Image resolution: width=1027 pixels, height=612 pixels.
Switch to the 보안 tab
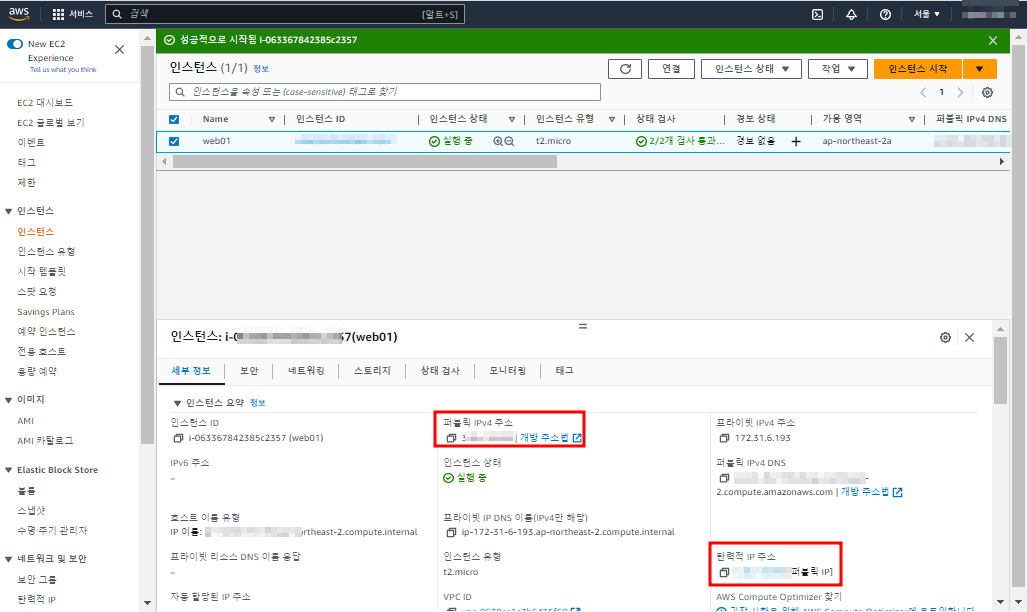pyautogui.click(x=249, y=371)
